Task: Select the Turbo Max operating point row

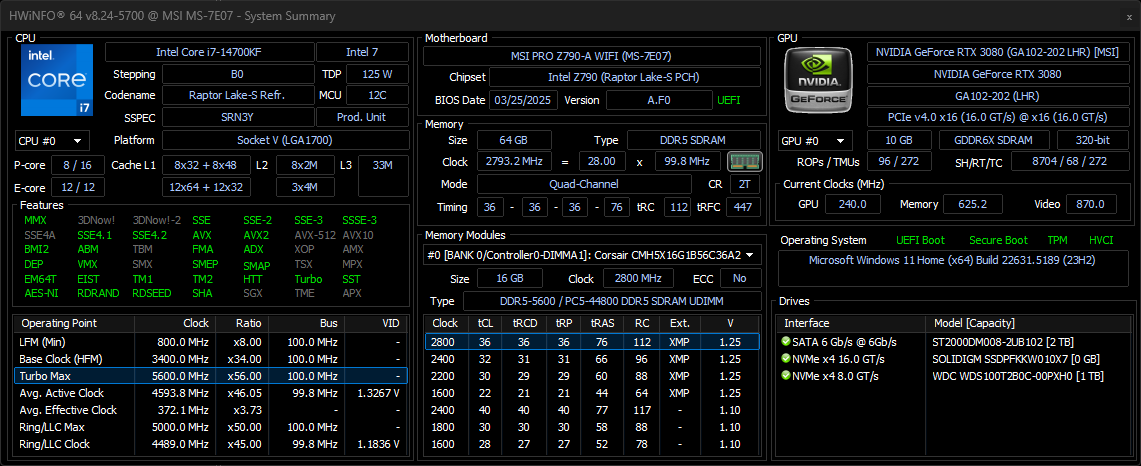Action: click(210, 376)
